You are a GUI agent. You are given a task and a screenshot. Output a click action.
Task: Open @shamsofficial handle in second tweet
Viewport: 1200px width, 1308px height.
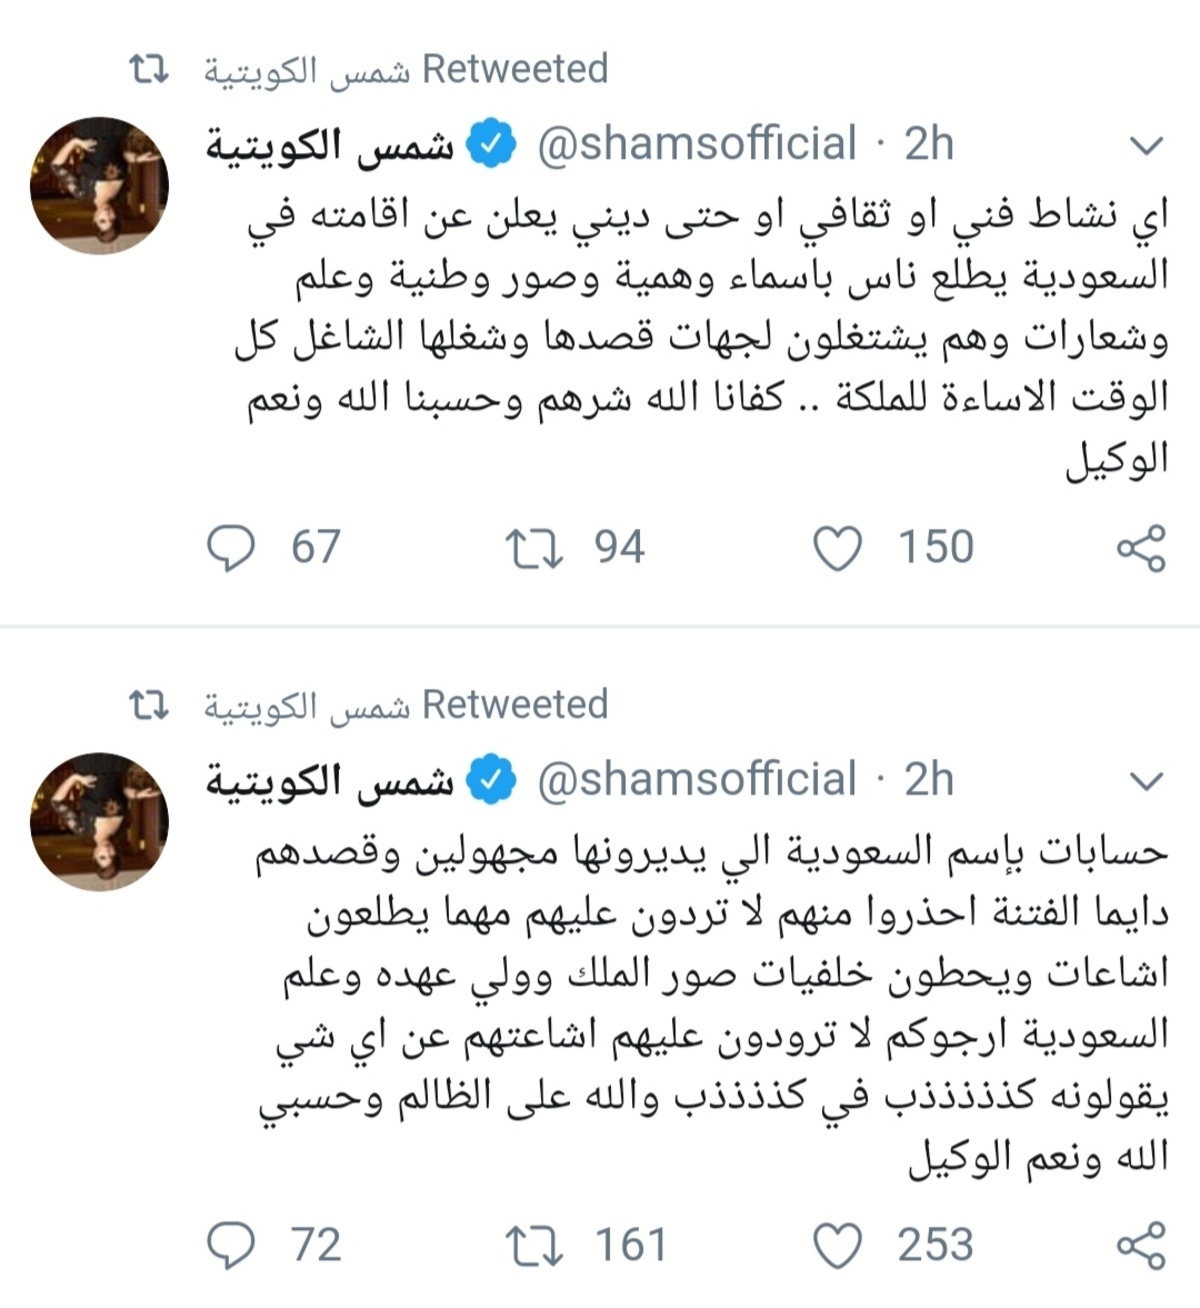(697, 780)
